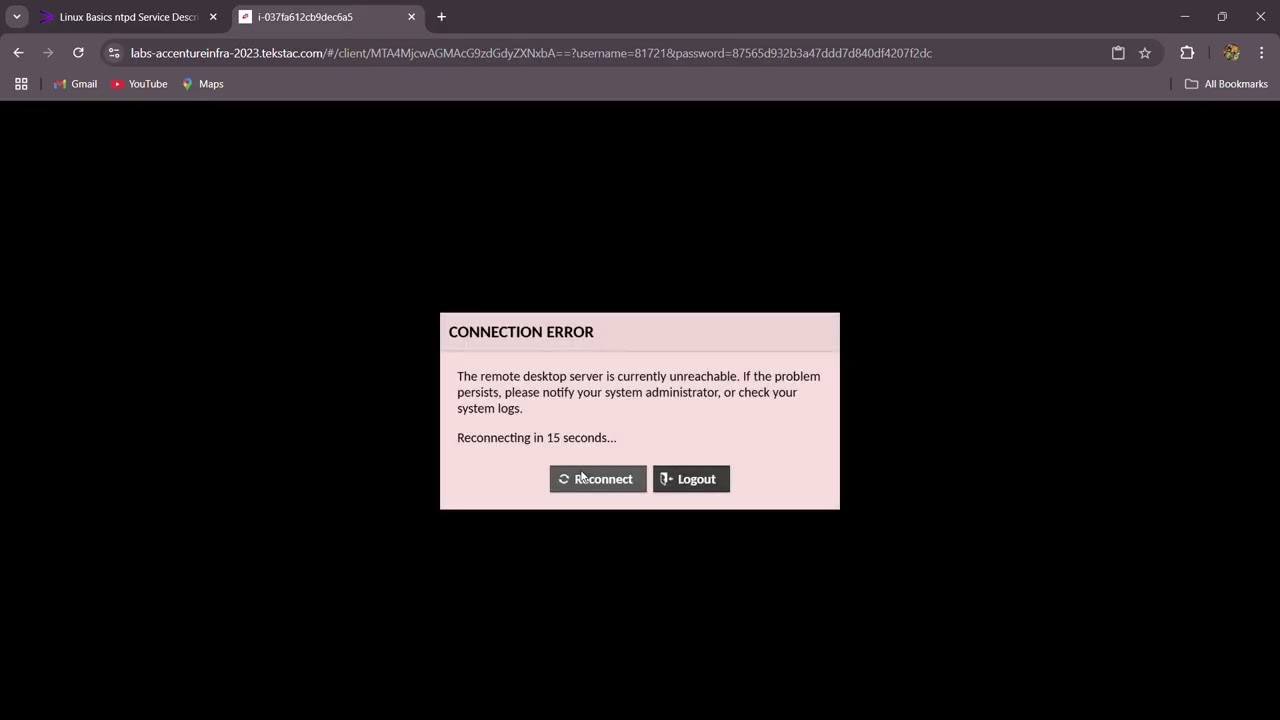Open Chrome three-dot menu

[1261, 53]
